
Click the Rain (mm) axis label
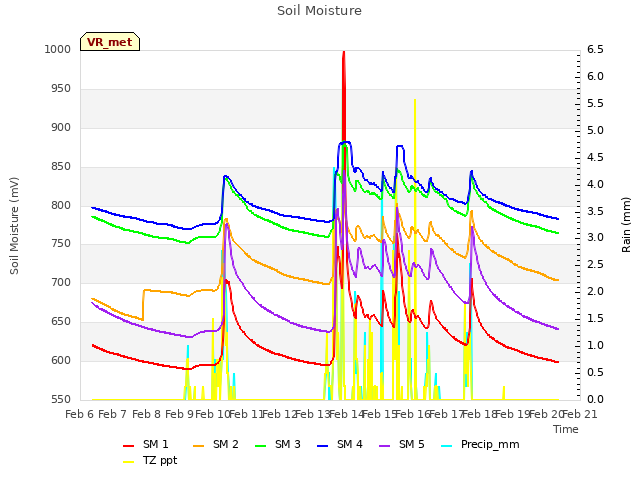point(626,225)
